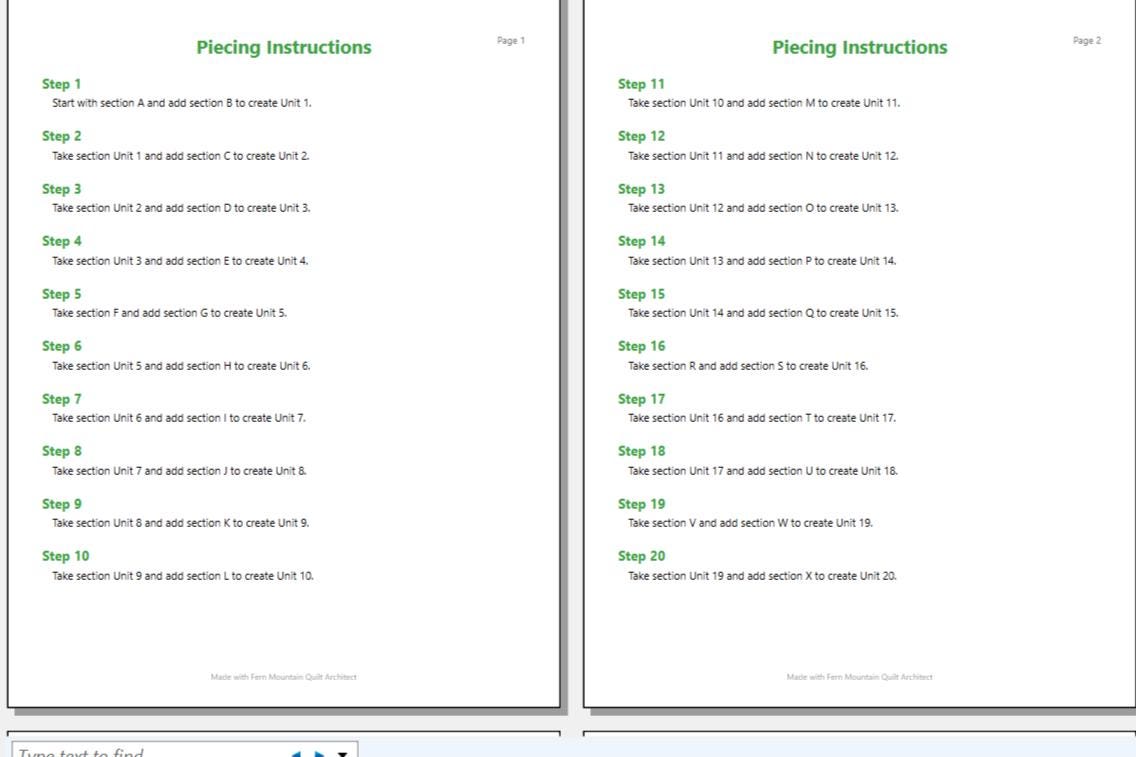Click the line ending 'to create Unit 8.'

coord(179,471)
